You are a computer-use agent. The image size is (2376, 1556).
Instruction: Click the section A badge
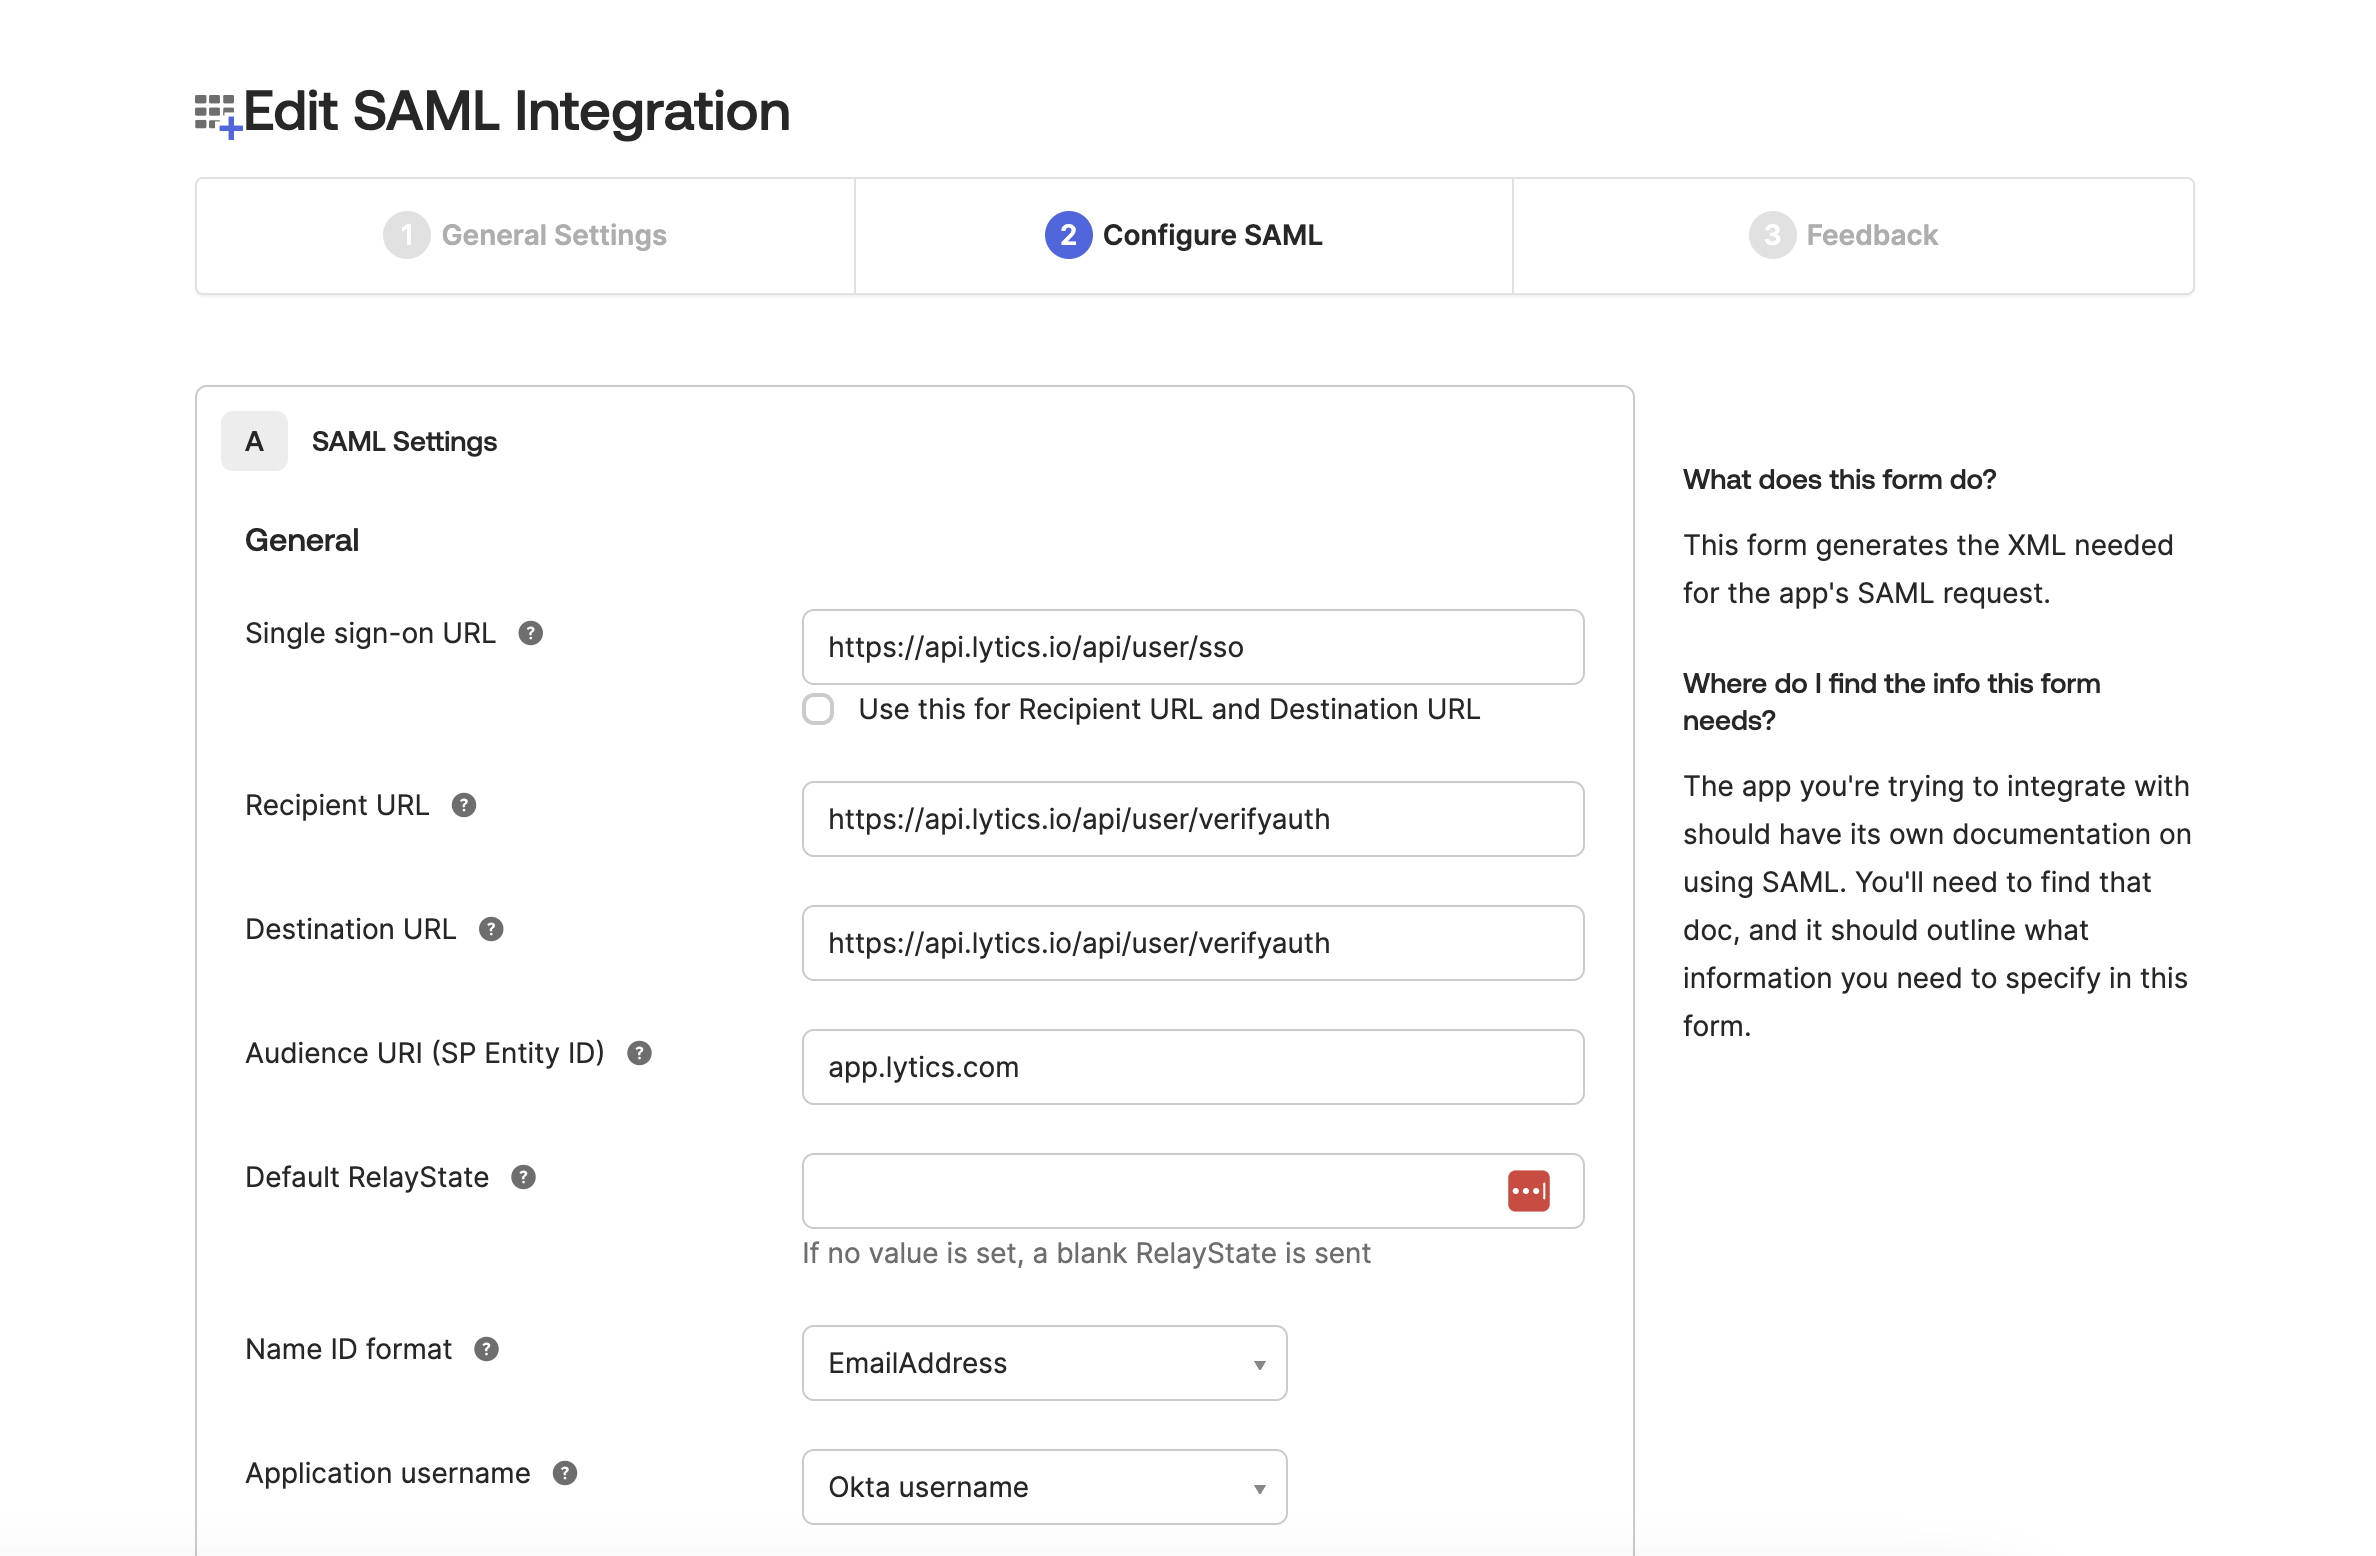coord(254,441)
